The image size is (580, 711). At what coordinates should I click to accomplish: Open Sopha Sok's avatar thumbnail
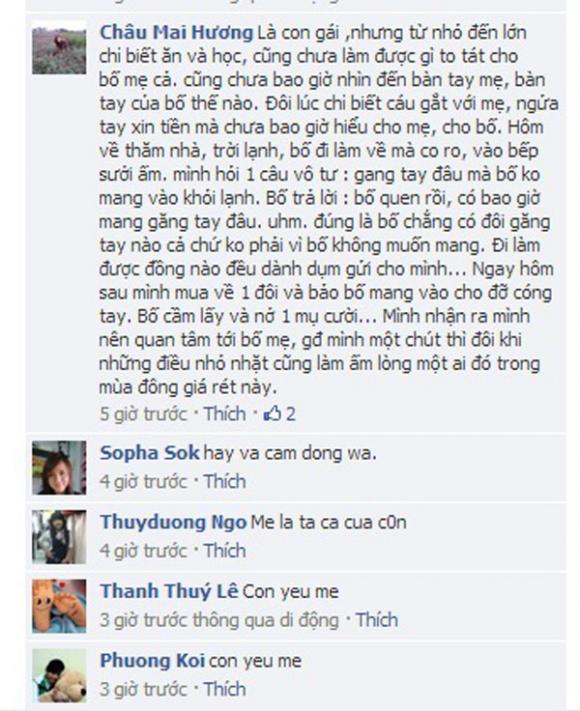tap(59, 468)
